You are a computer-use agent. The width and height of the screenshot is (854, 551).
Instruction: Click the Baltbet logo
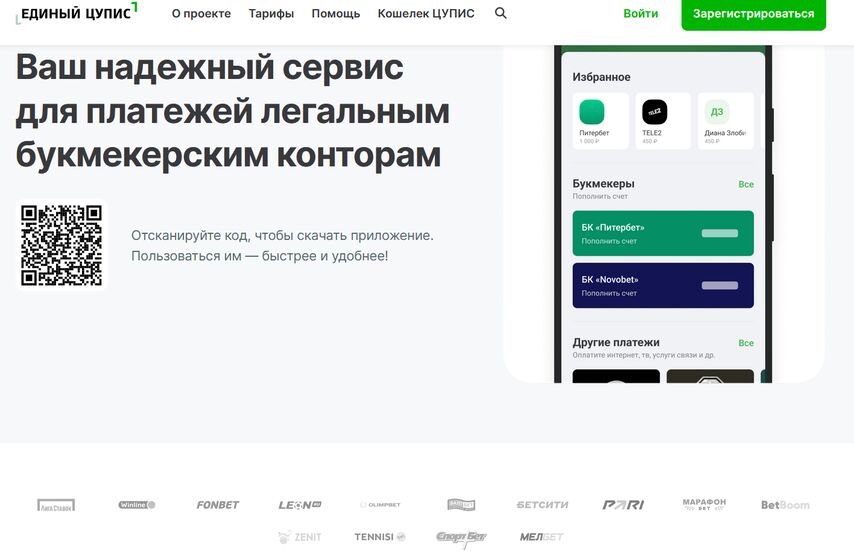click(x=461, y=505)
